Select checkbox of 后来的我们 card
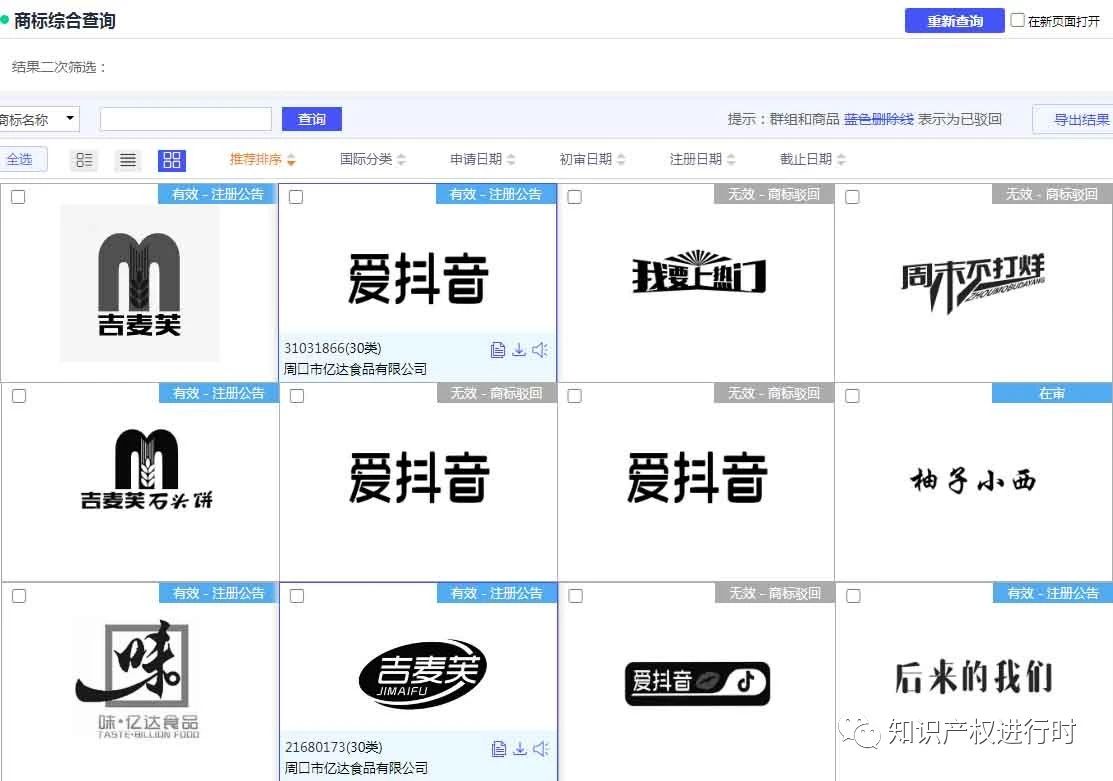This screenshot has width=1113, height=781. 853,596
